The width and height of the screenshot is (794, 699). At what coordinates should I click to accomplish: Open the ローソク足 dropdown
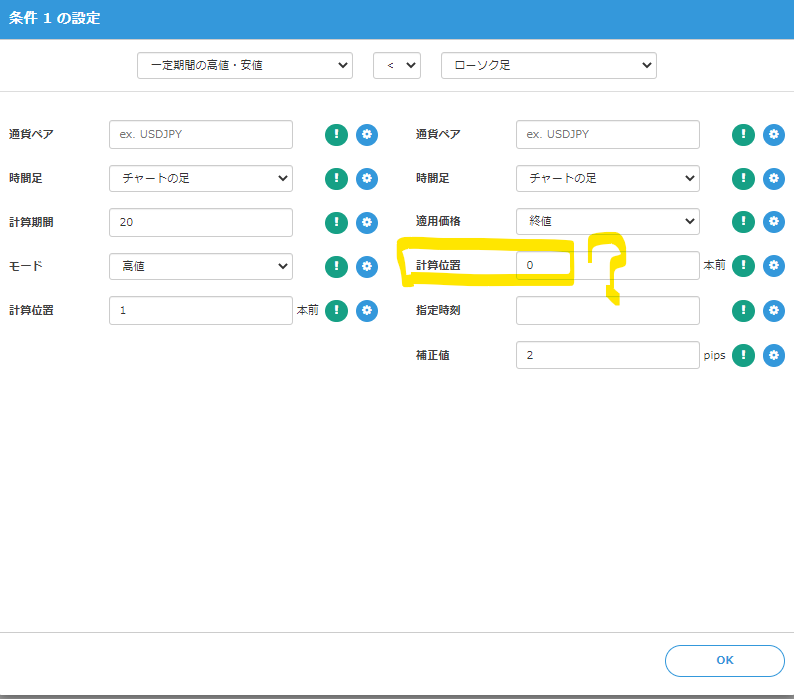pos(549,65)
